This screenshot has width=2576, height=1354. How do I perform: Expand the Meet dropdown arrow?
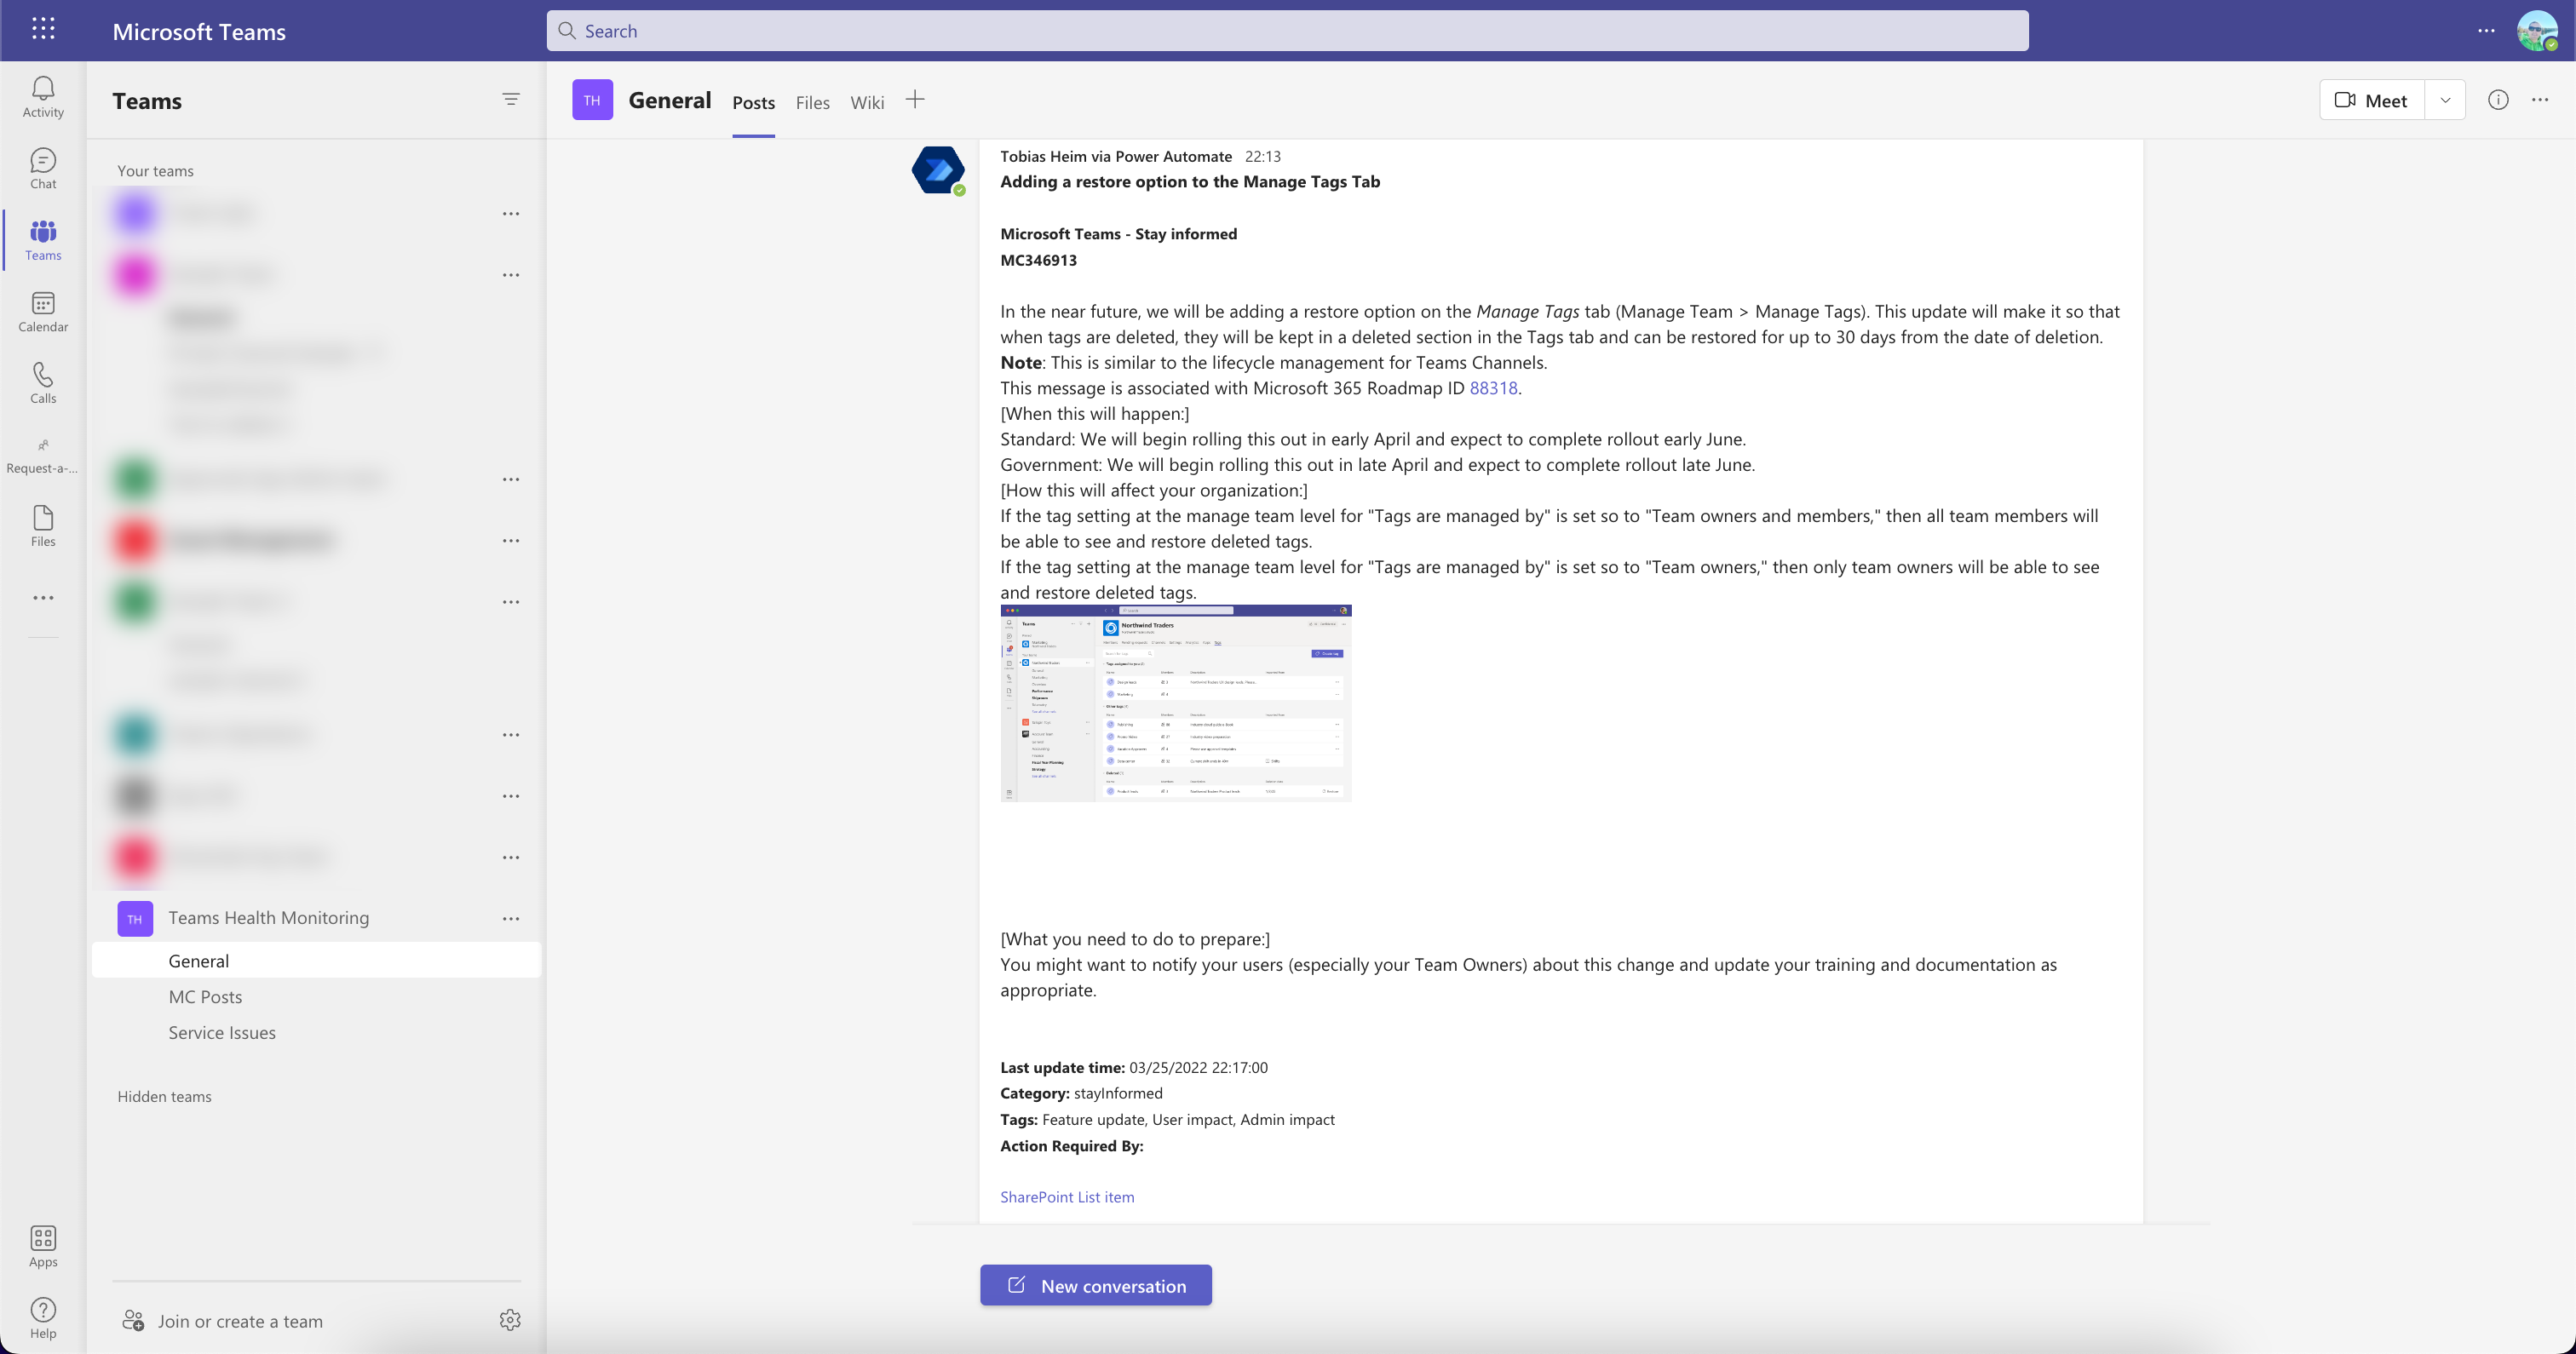[2445, 100]
